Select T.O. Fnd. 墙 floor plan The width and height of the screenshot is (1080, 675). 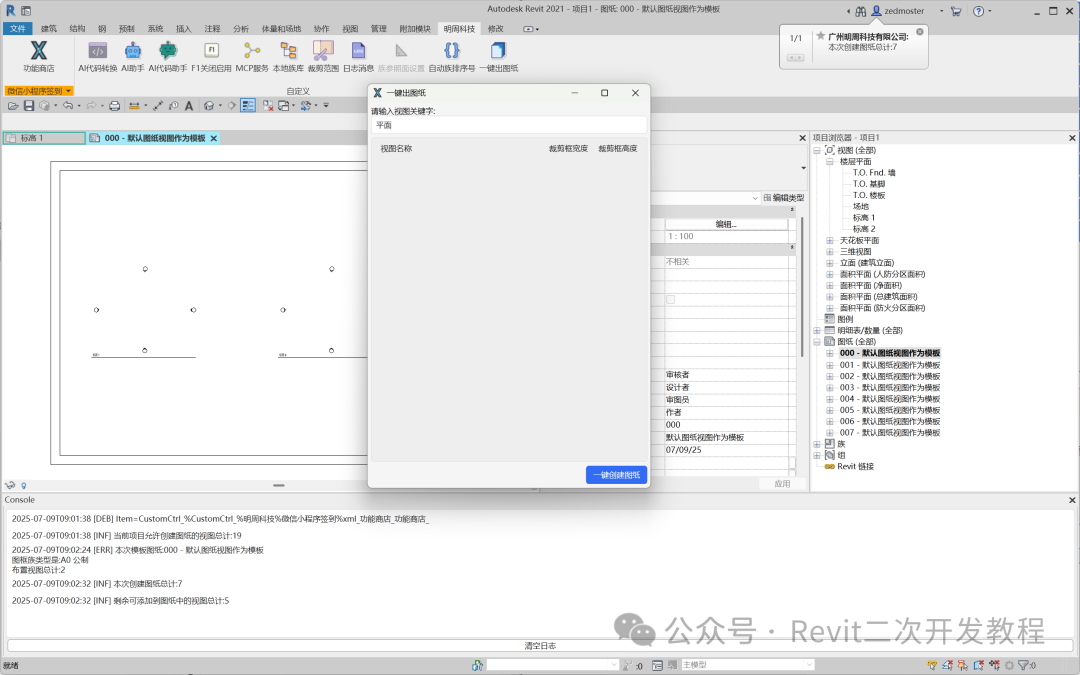point(873,173)
